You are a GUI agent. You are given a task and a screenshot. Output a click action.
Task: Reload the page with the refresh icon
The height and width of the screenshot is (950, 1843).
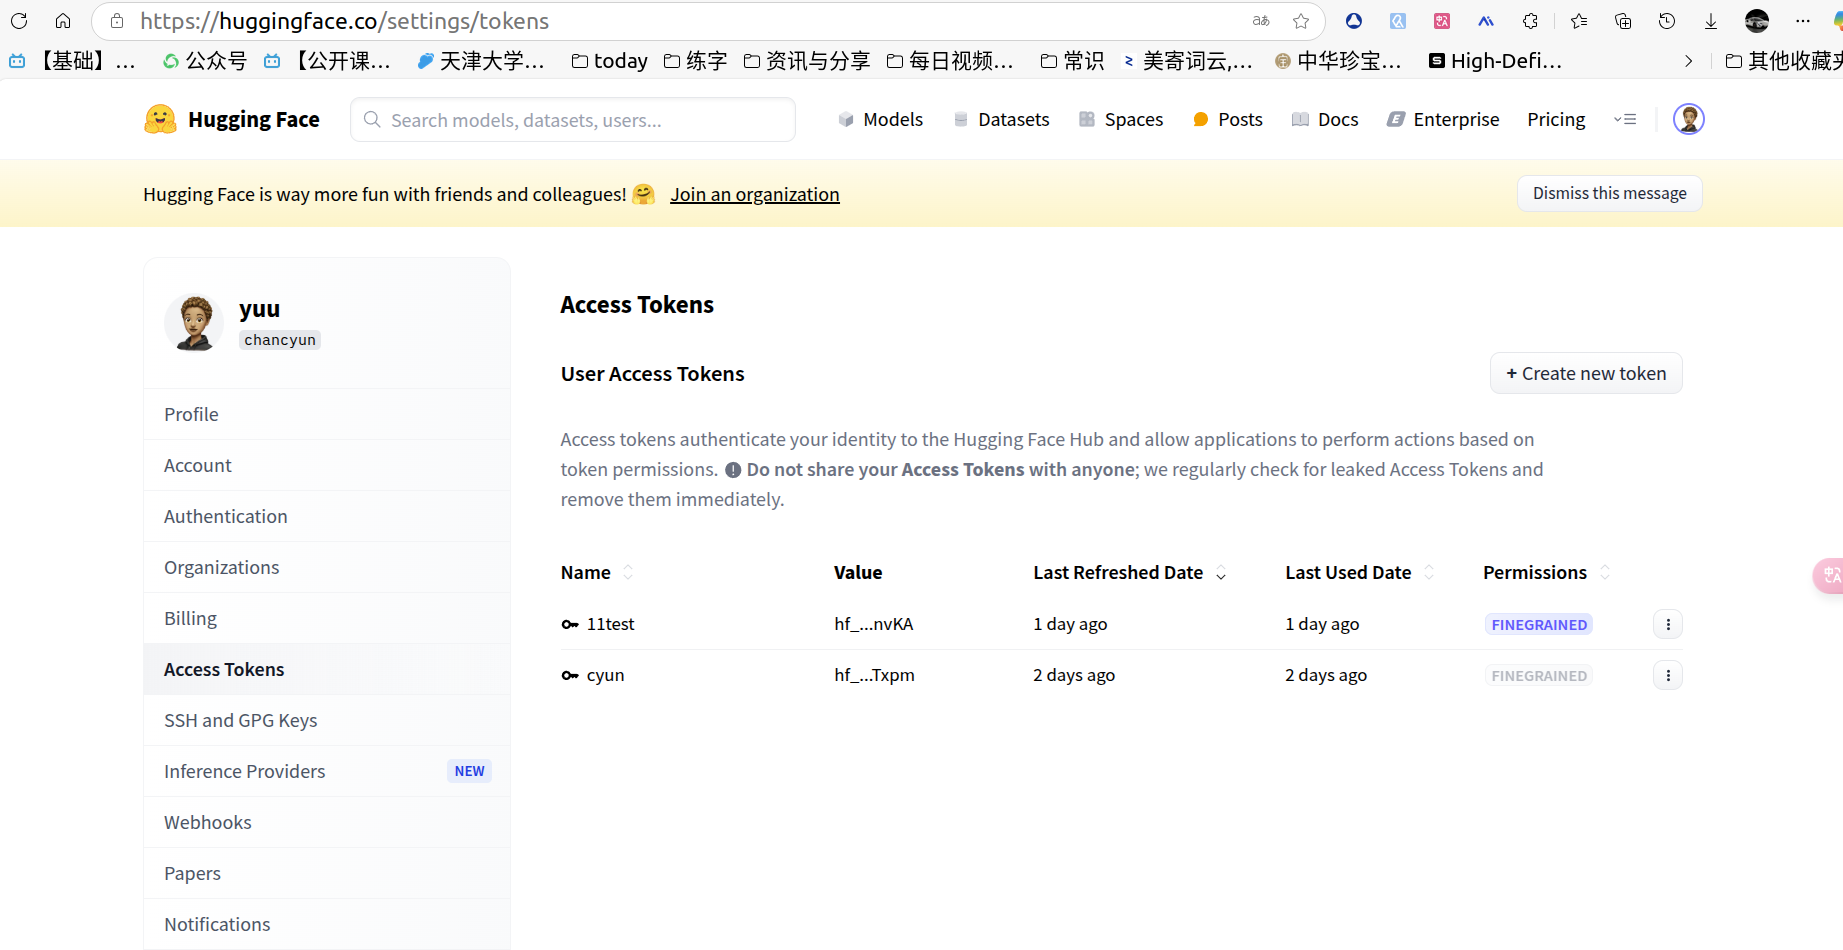pyautogui.click(x=19, y=21)
